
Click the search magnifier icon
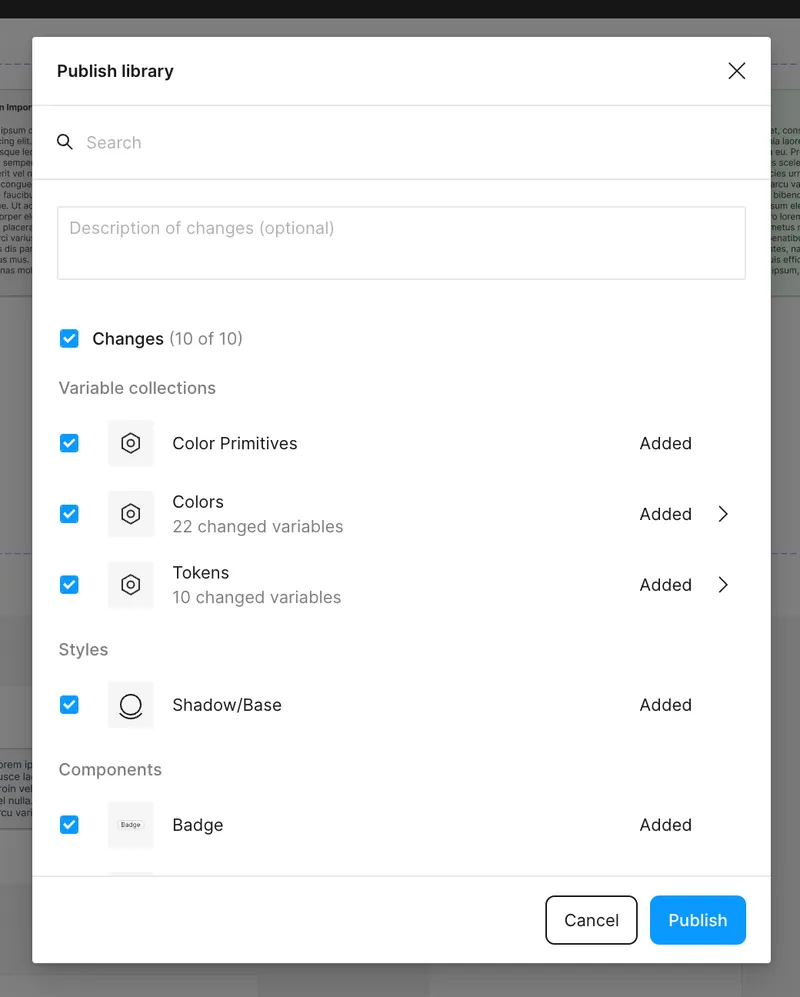tap(65, 142)
